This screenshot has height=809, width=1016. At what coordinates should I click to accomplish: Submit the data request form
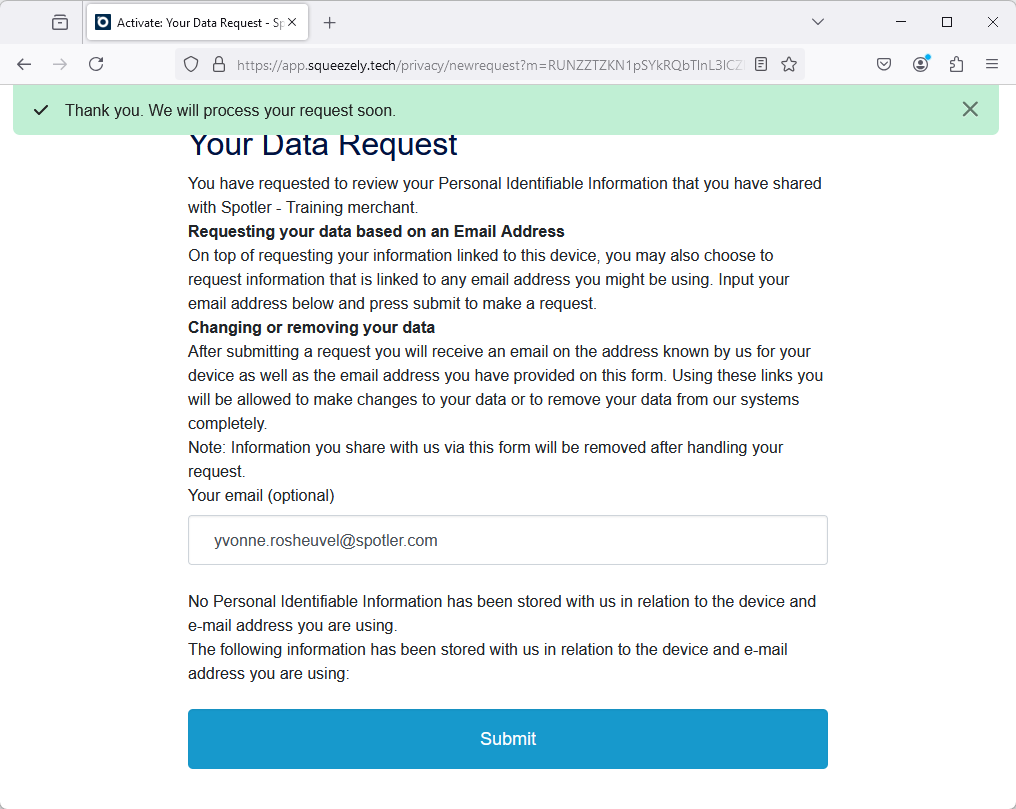coord(507,739)
